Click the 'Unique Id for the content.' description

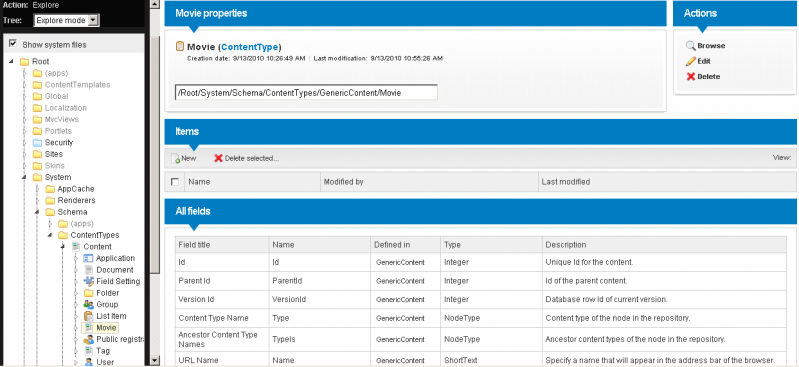click(x=589, y=263)
